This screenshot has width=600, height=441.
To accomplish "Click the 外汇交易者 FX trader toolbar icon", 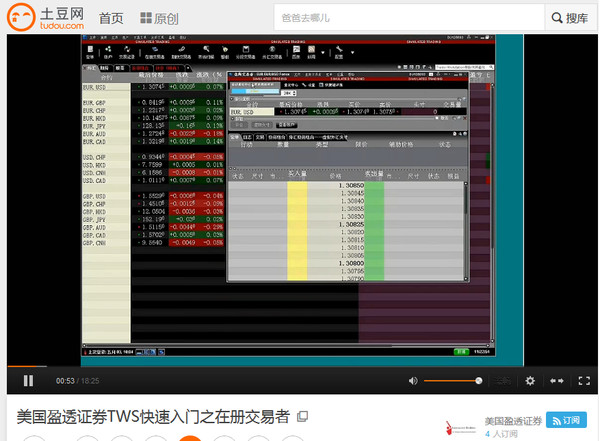I will (272, 52).
